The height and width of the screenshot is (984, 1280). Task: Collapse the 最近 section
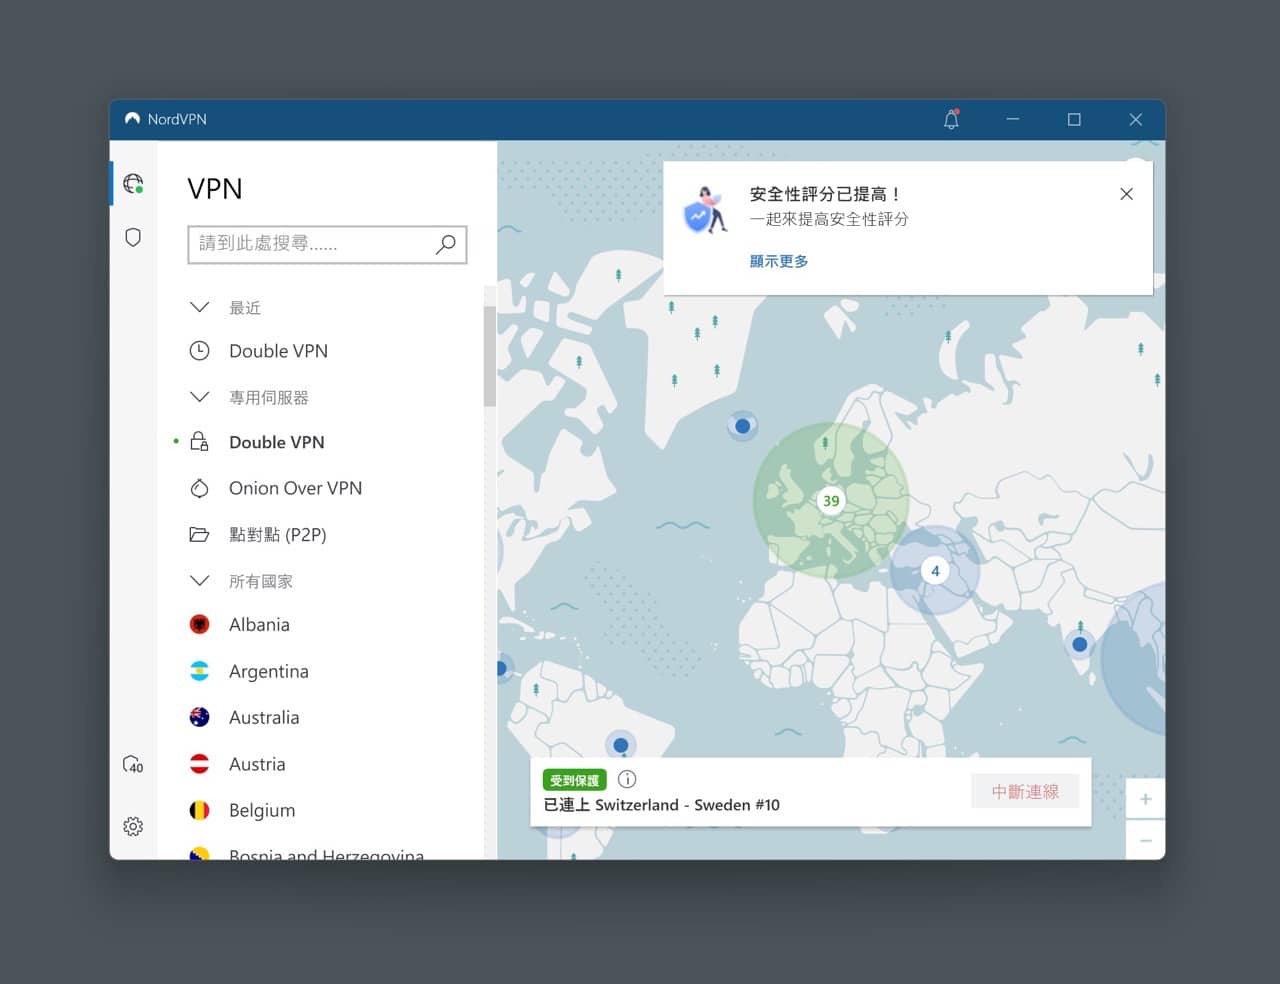[200, 307]
